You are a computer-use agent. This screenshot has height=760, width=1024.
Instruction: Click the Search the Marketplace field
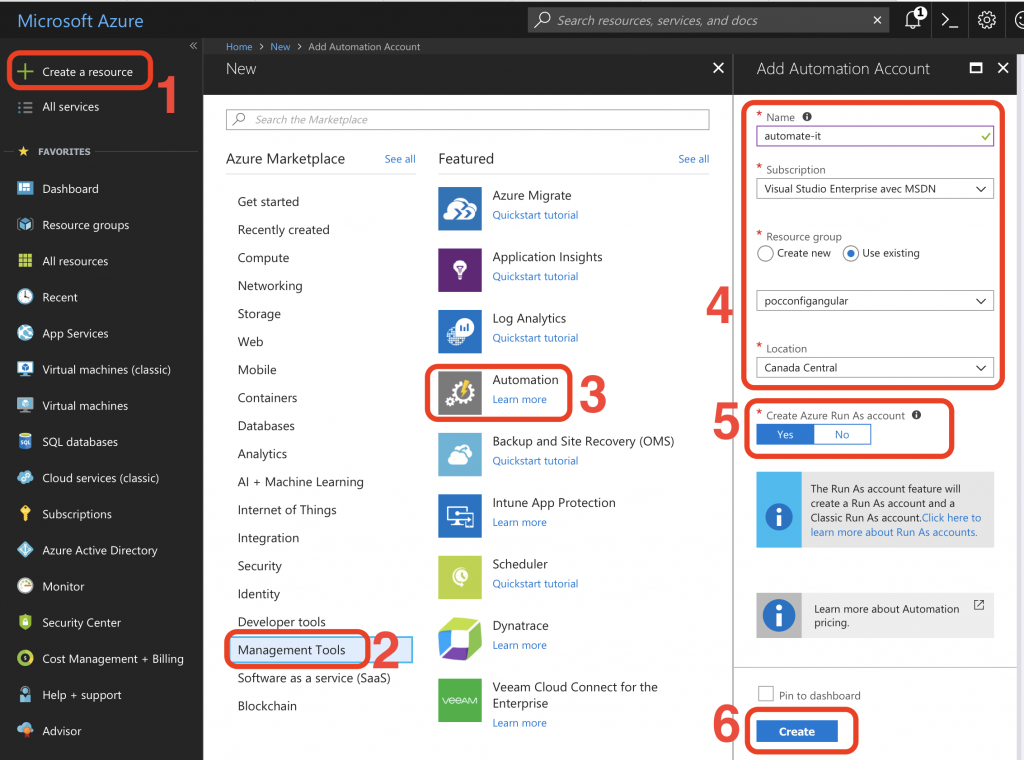[x=468, y=119]
